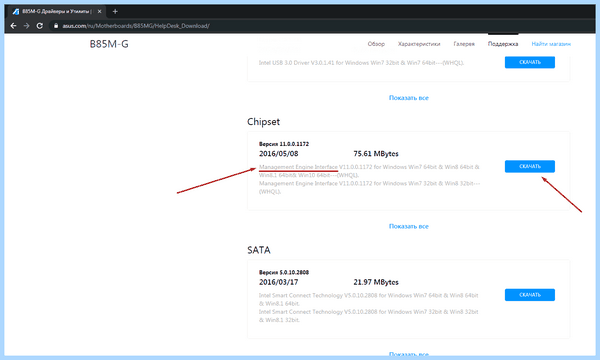Download the Intel Smart Connect SATA driver
This screenshot has height=360, width=600.
pyautogui.click(x=530, y=295)
